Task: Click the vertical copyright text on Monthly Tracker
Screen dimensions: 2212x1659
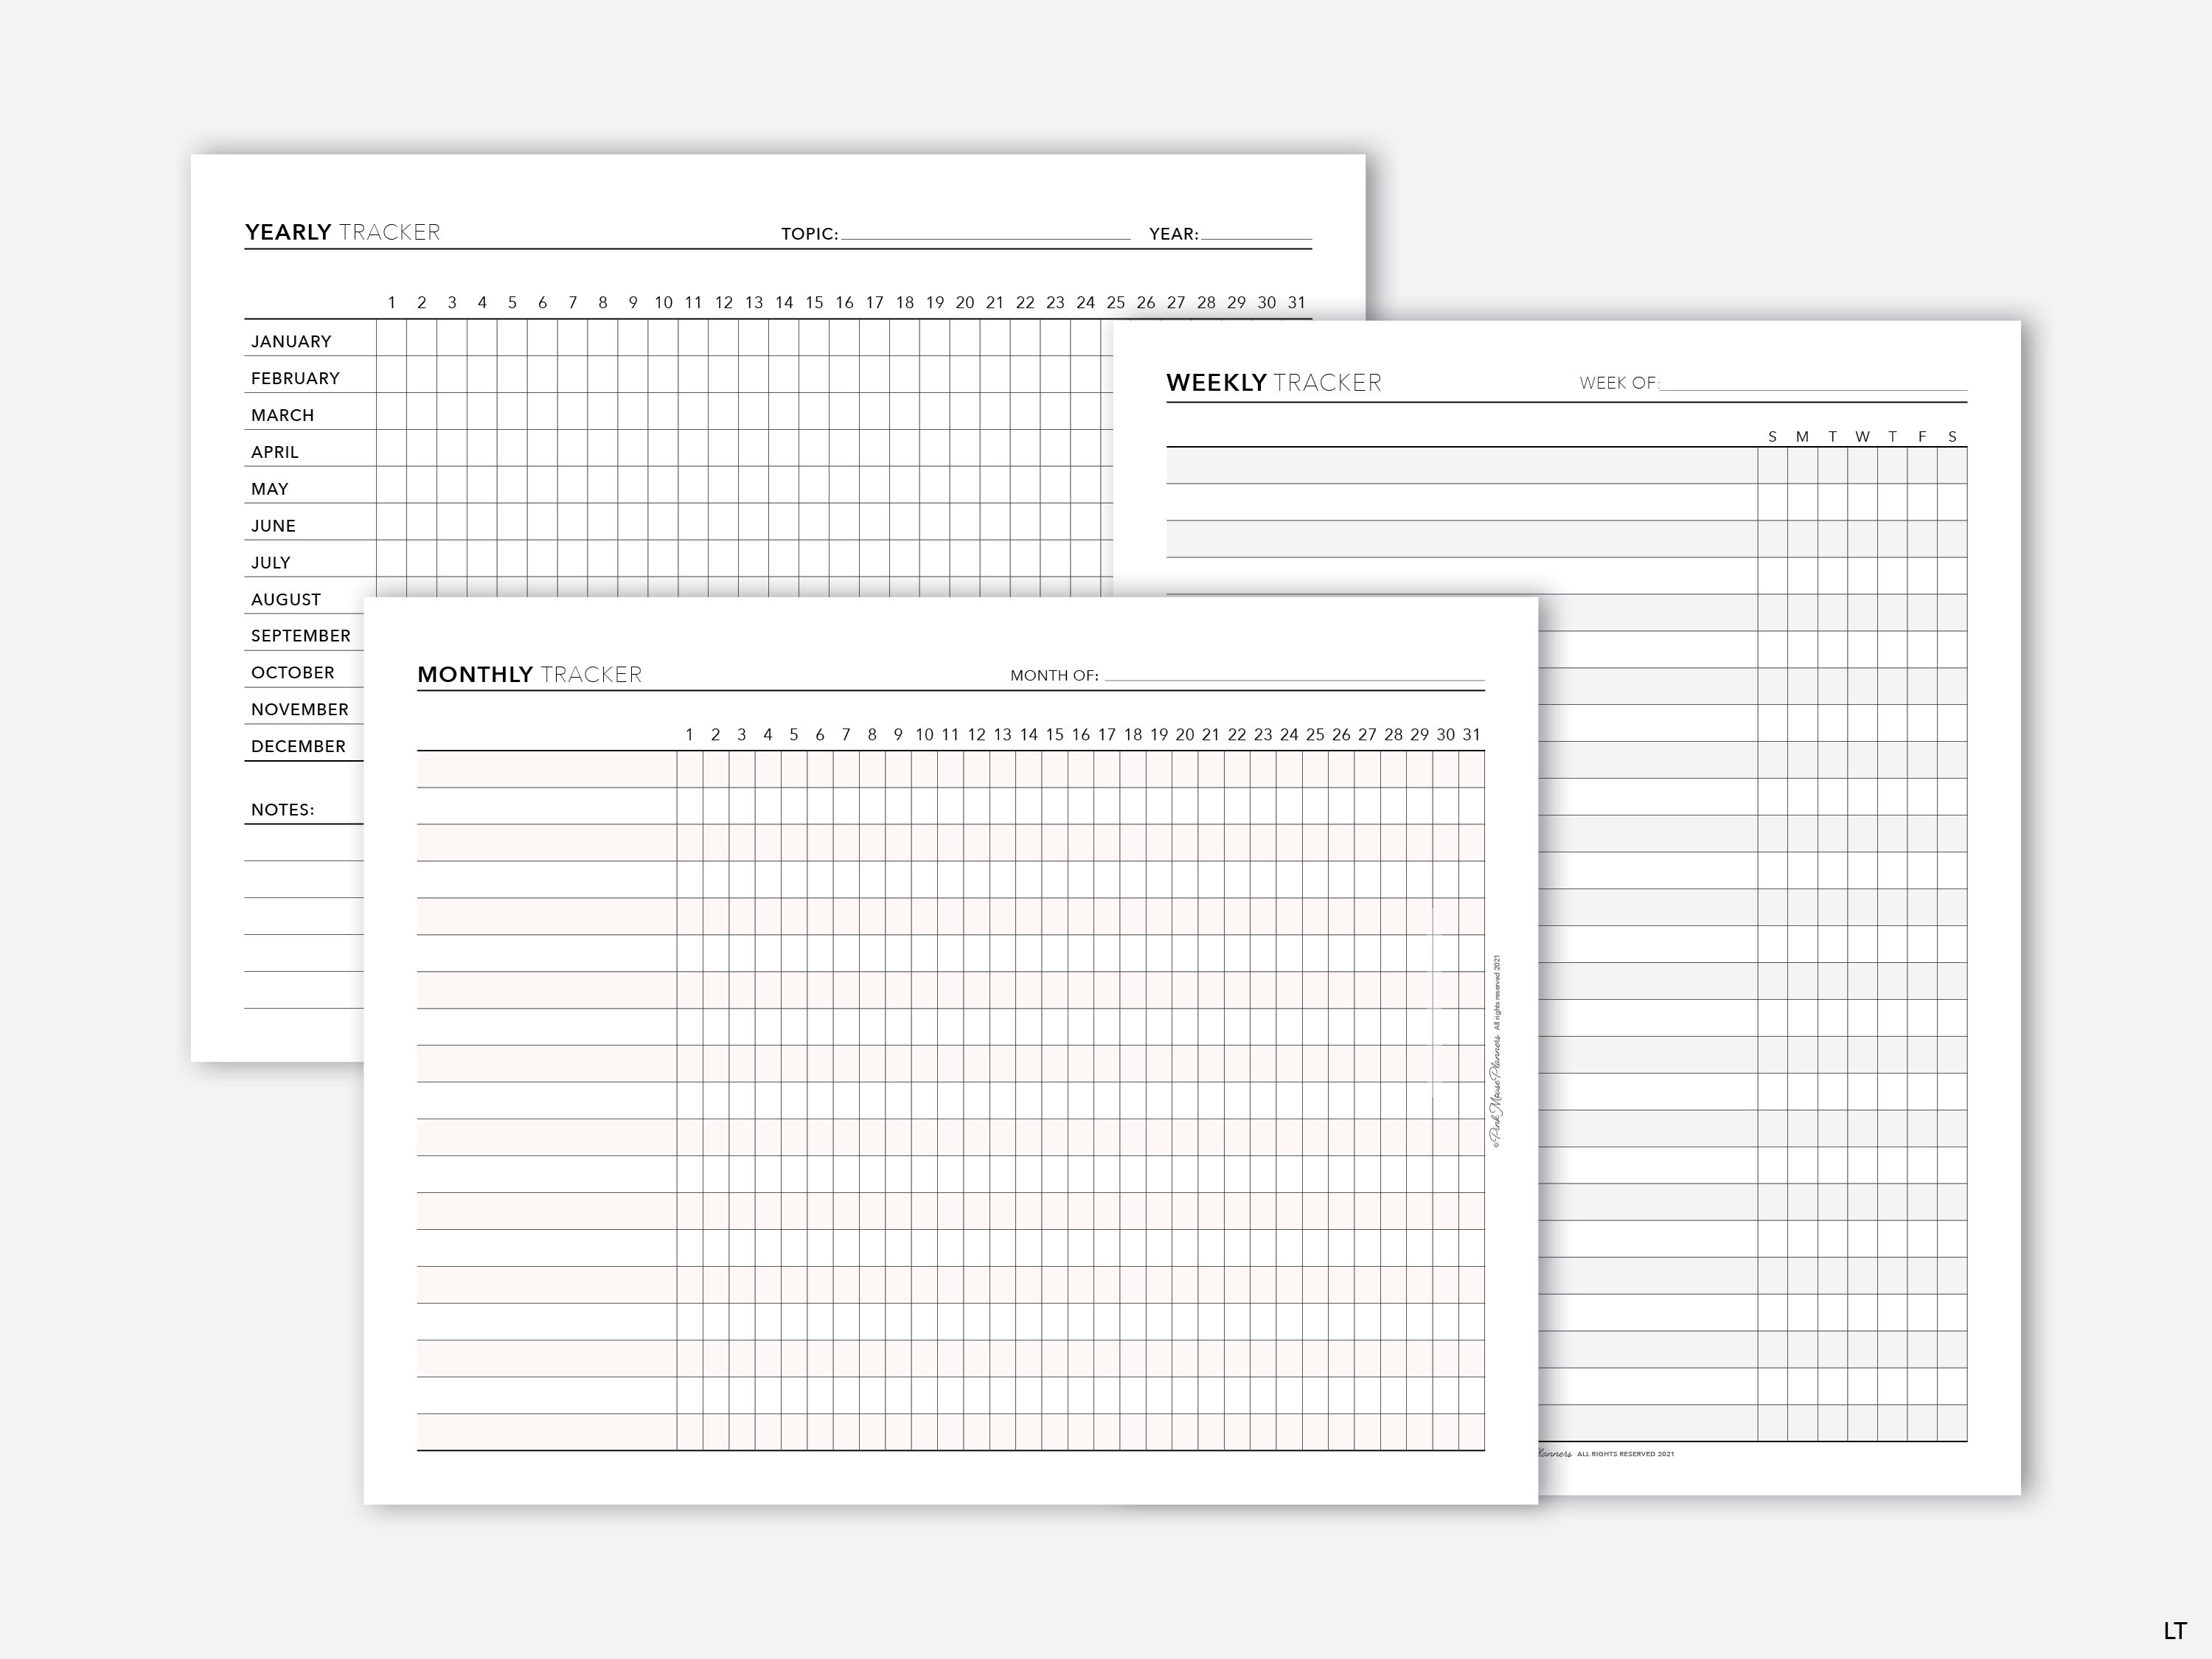Action: 1496,1050
